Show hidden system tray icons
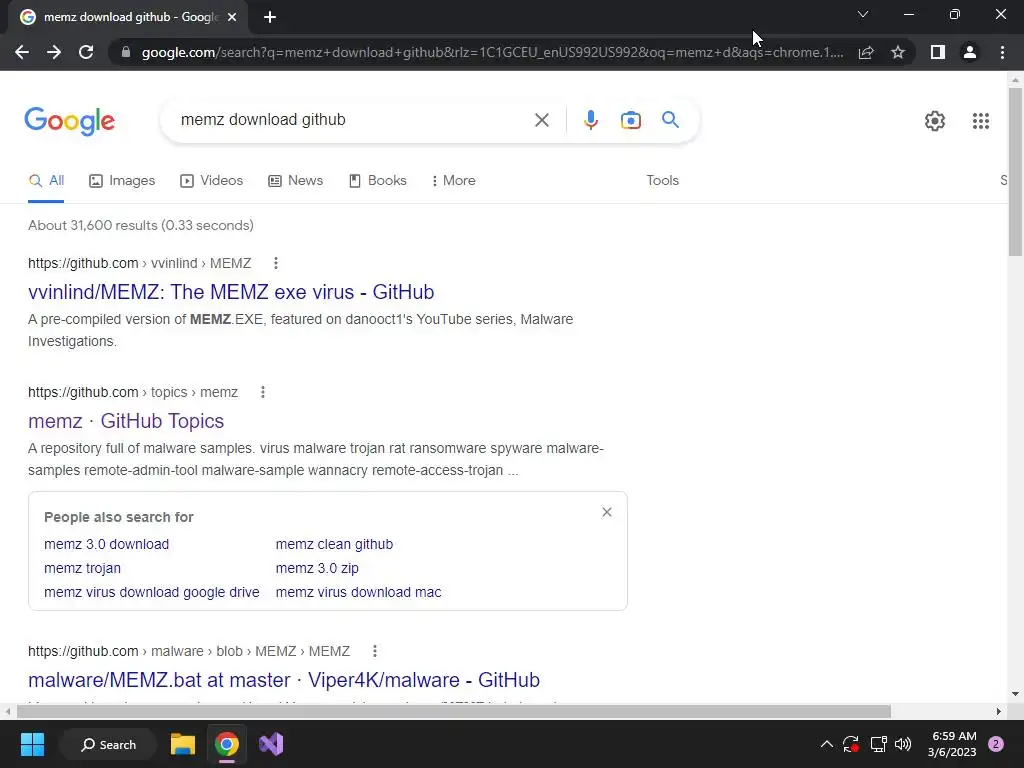Screen dimensions: 1024x768 (x=826, y=744)
